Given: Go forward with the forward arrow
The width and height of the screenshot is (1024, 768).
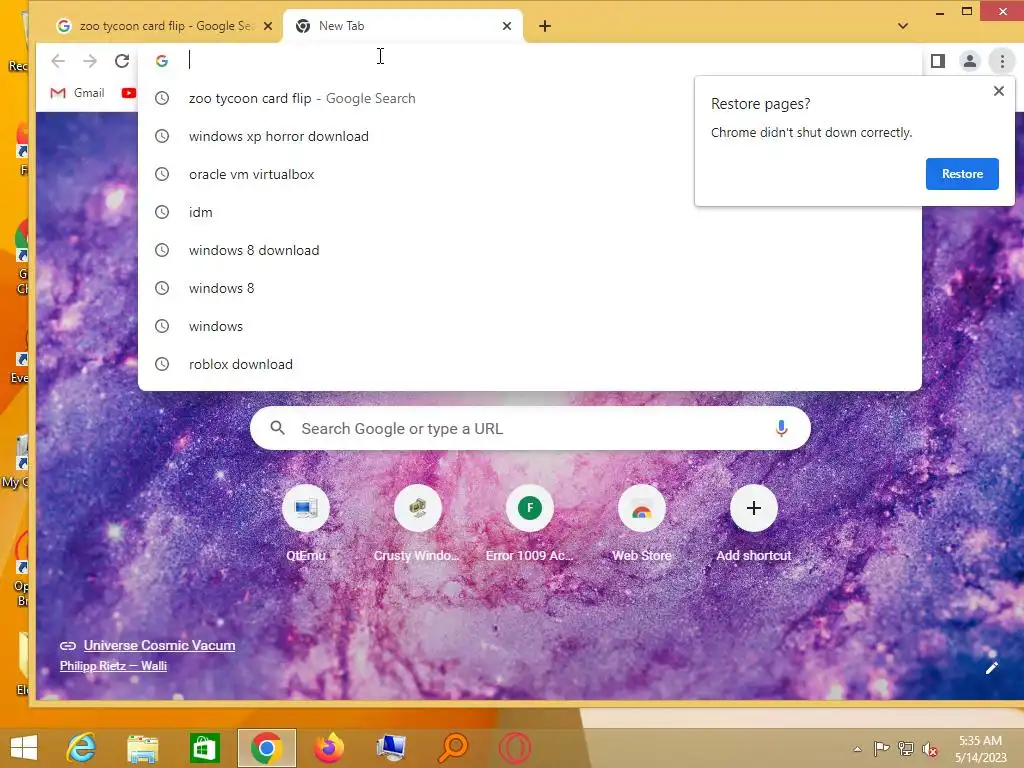Looking at the screenshot, I should (90, 61).
